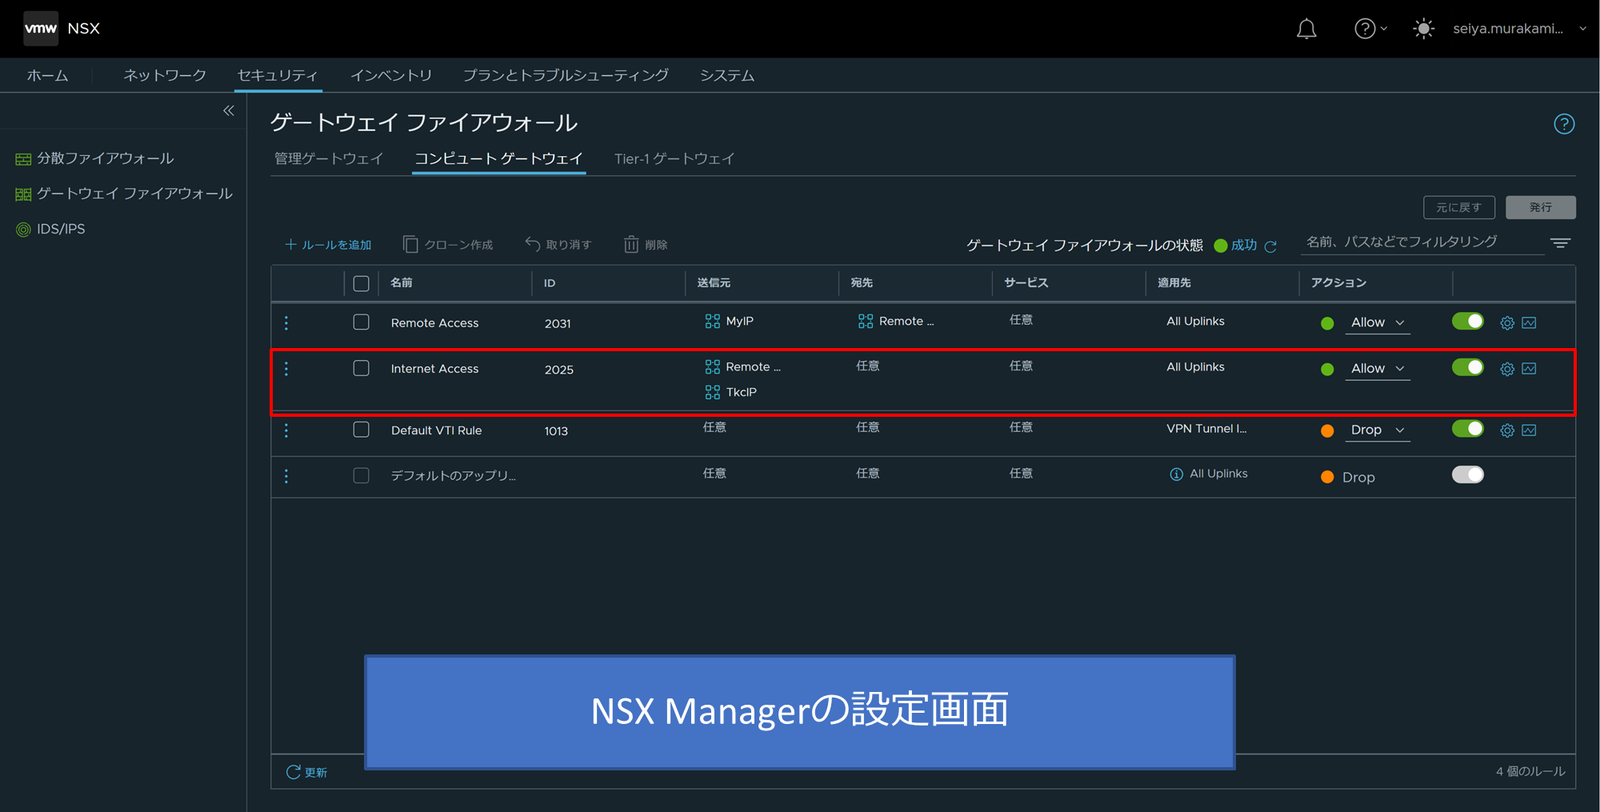Go to the インベントリ menu tab
1600x812 pixels.
pyautogui.click(x=391, y=76)
